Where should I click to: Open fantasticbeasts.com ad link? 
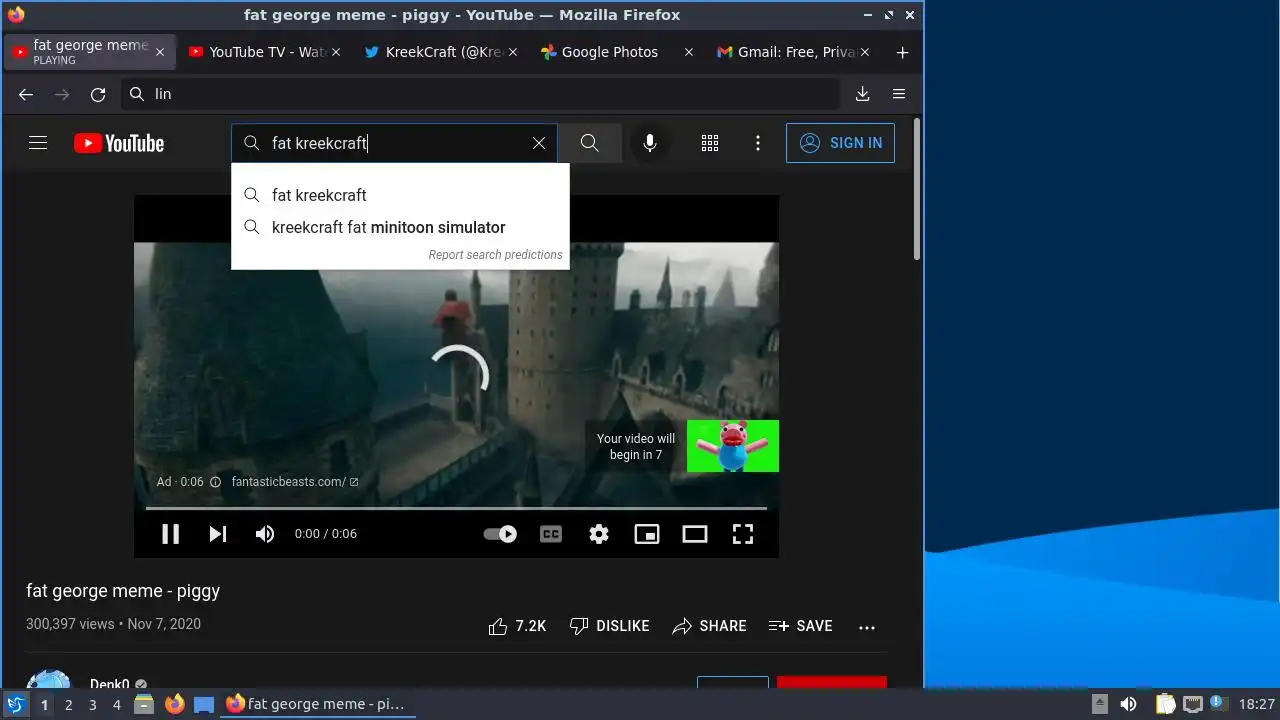coord(295,482)
